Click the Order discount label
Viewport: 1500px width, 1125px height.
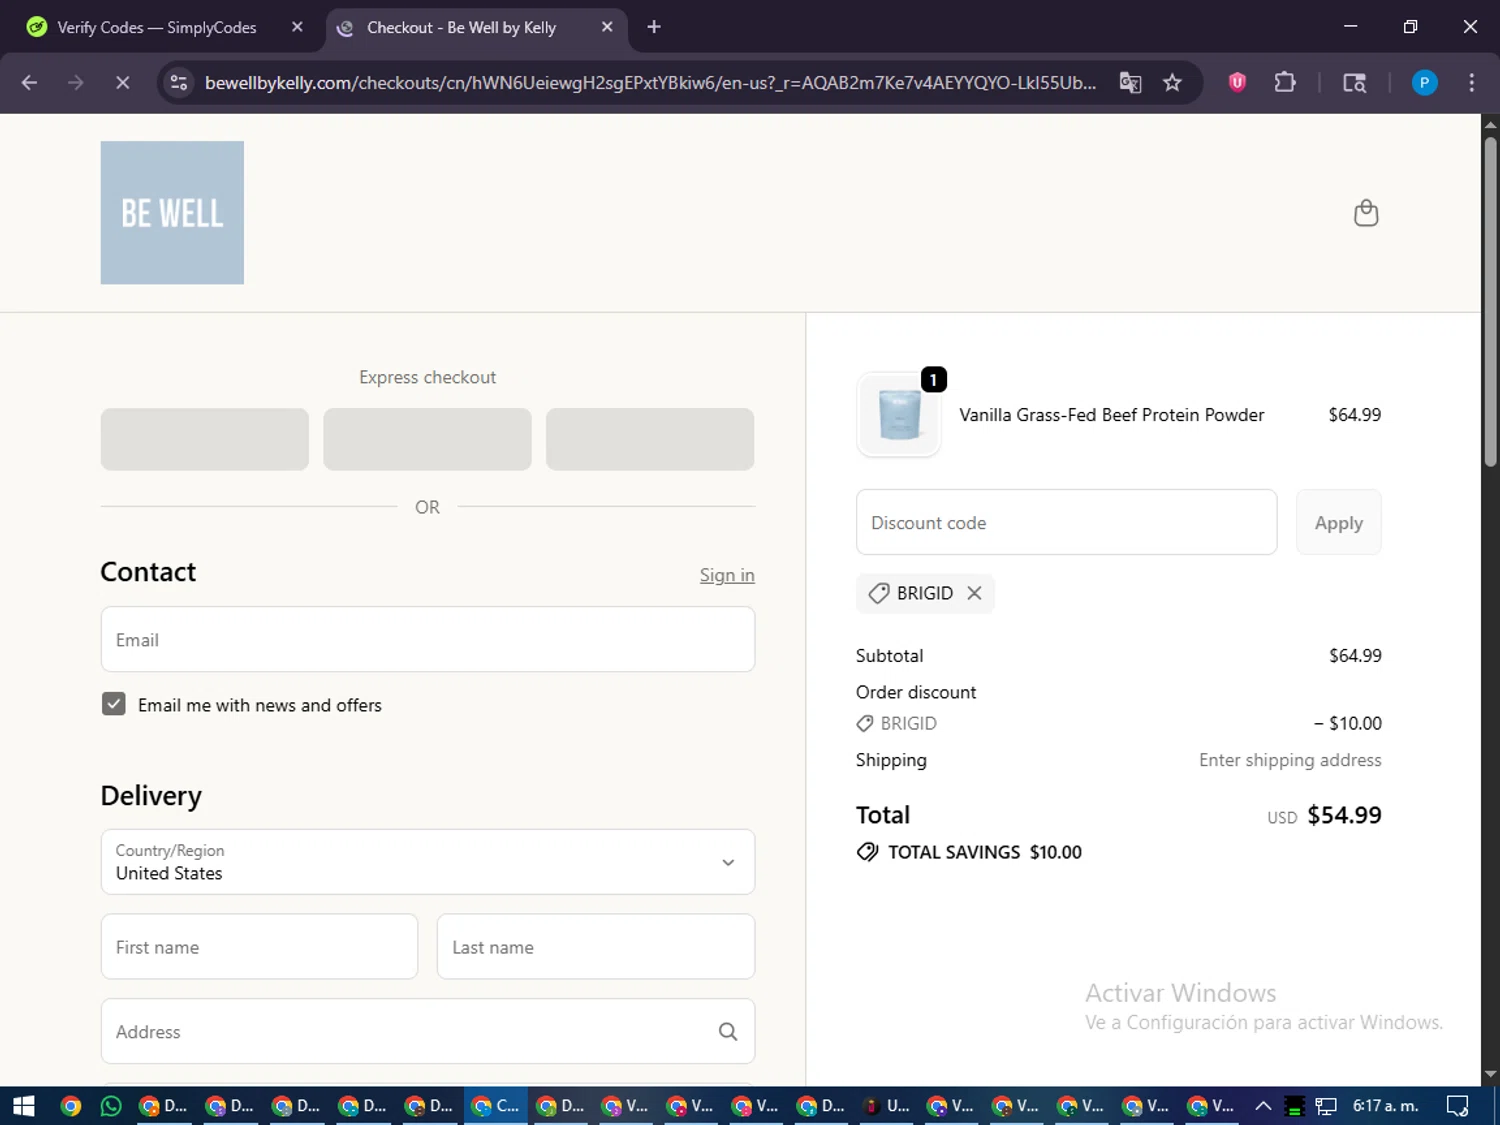coord(915,692)
